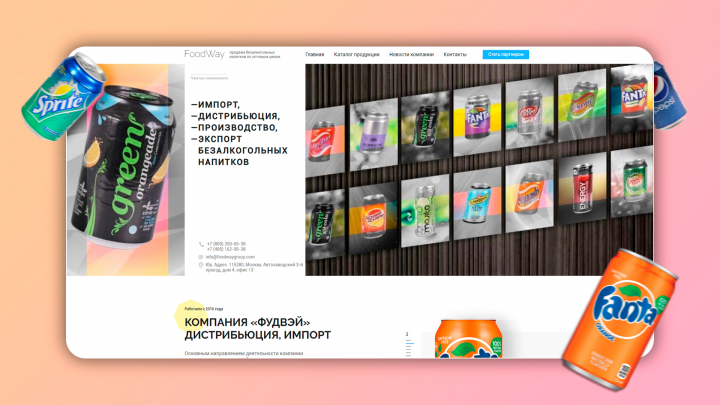Select the Mojito can tile
720x405 pixels.
click(425, 211)
